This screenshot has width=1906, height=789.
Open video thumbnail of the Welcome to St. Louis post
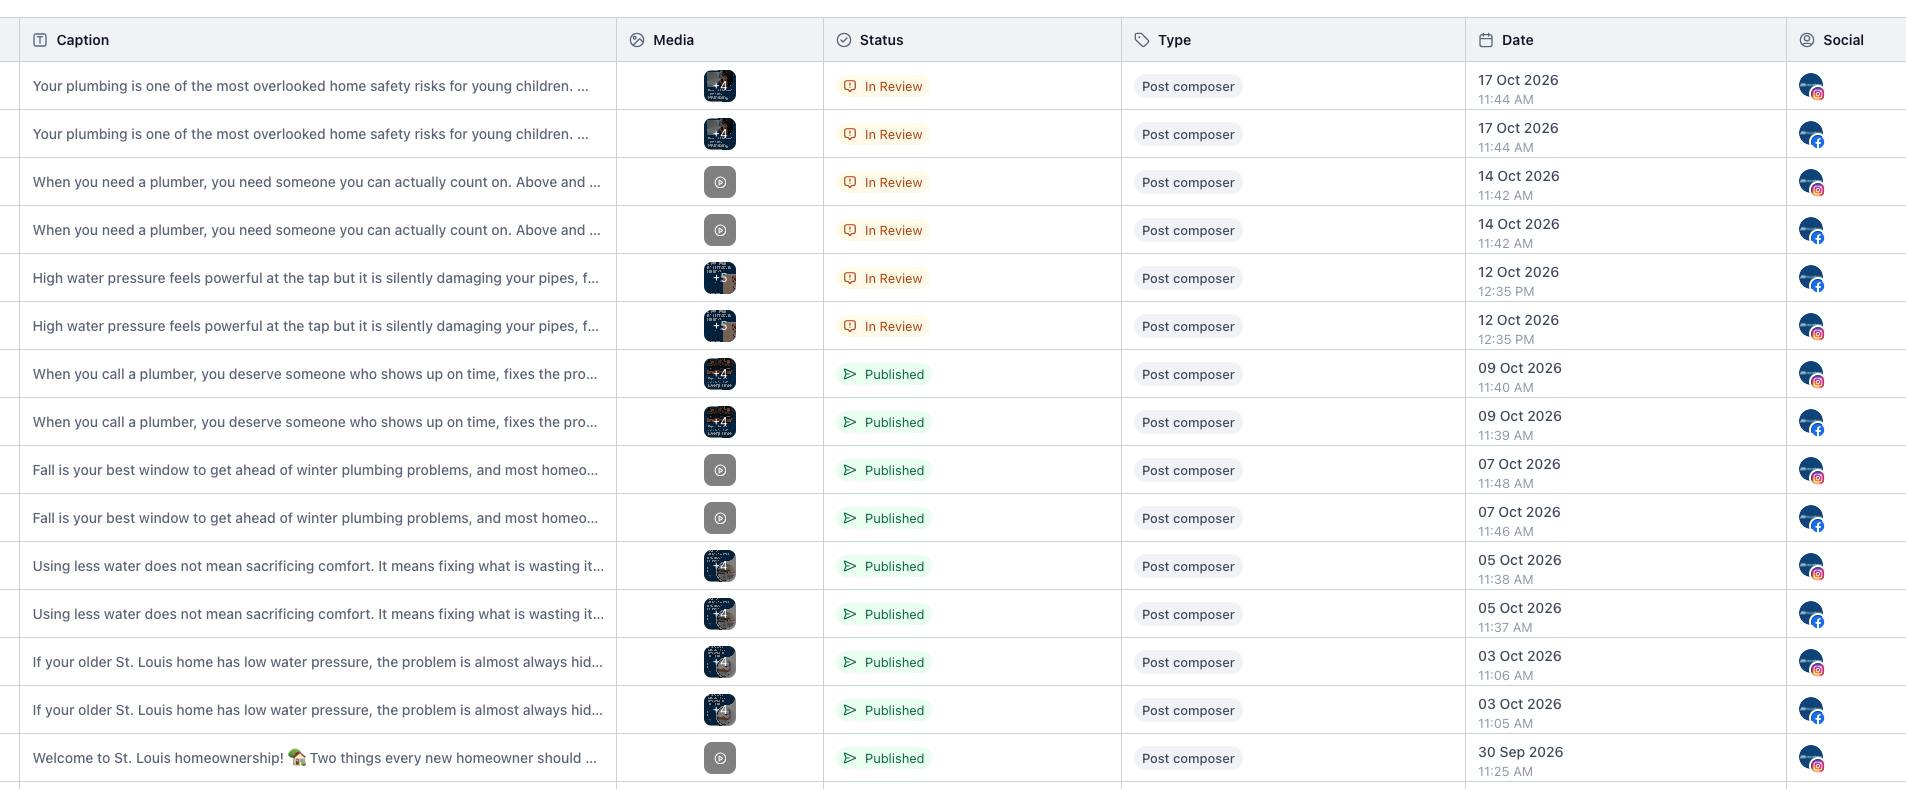point(720,758)
